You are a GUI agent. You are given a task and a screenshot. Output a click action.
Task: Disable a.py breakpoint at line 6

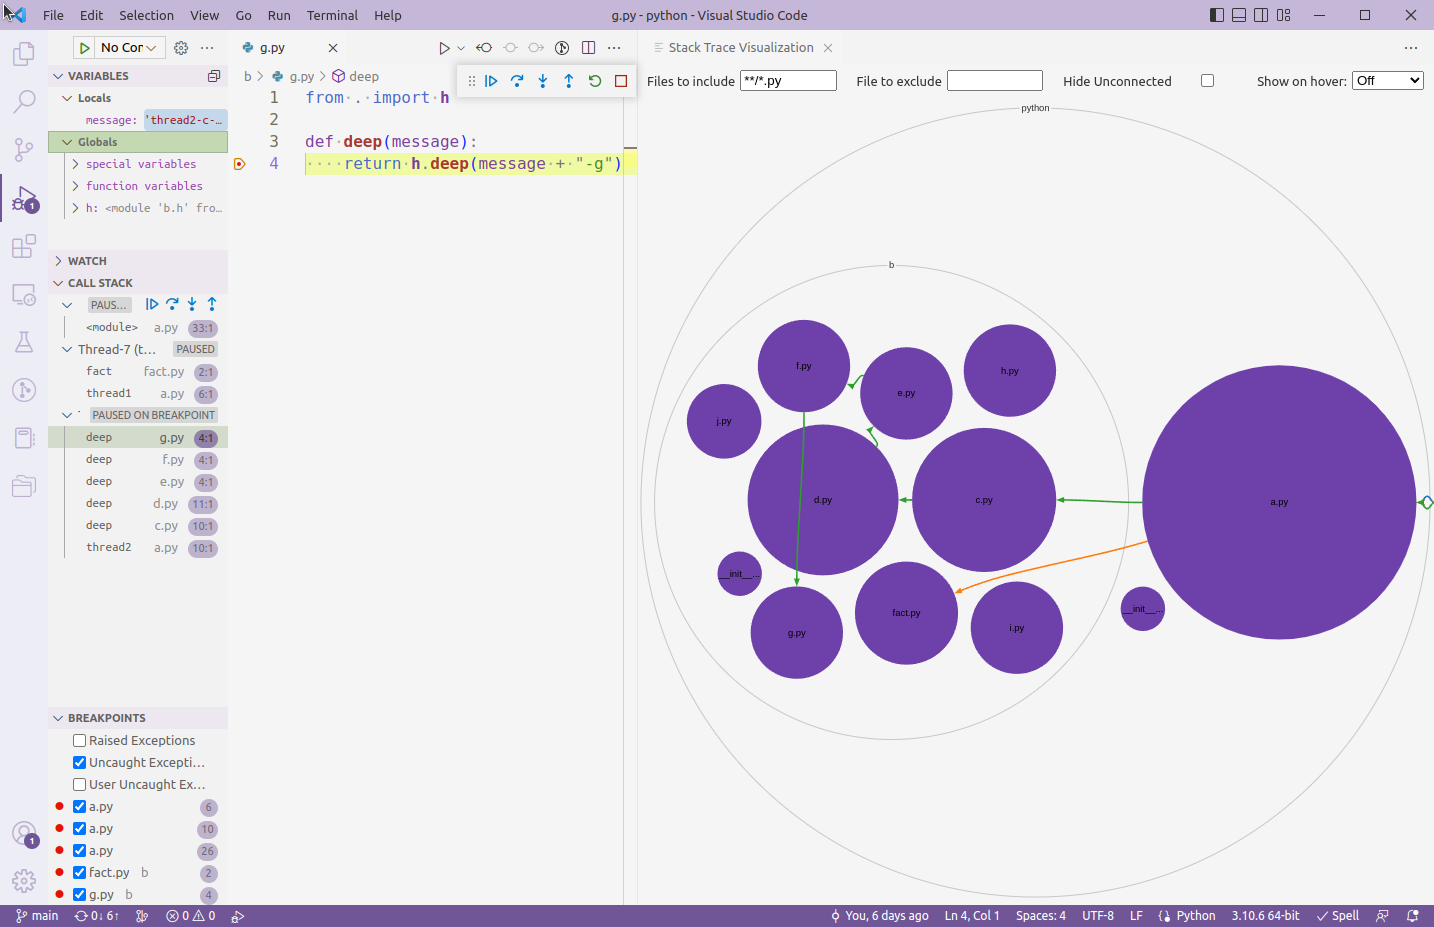[x=79, y=807]
